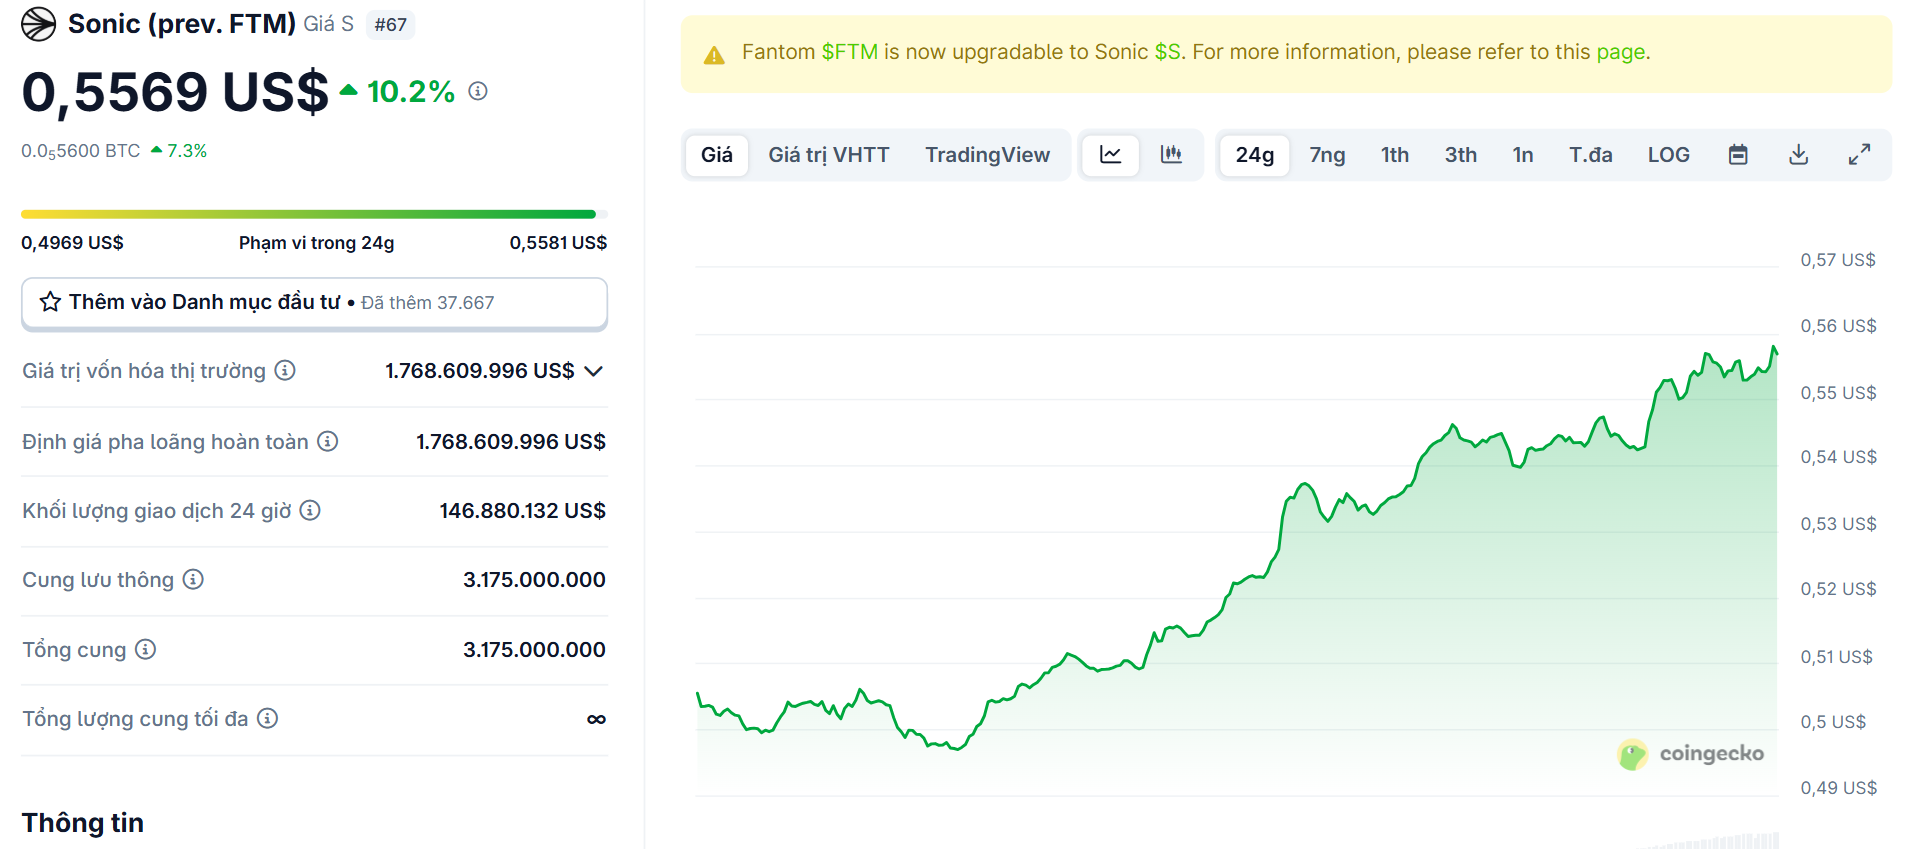Screen dimensions: 1909x849
Task: Expand the chart to fullscreen
Action: coord(1859,155)
